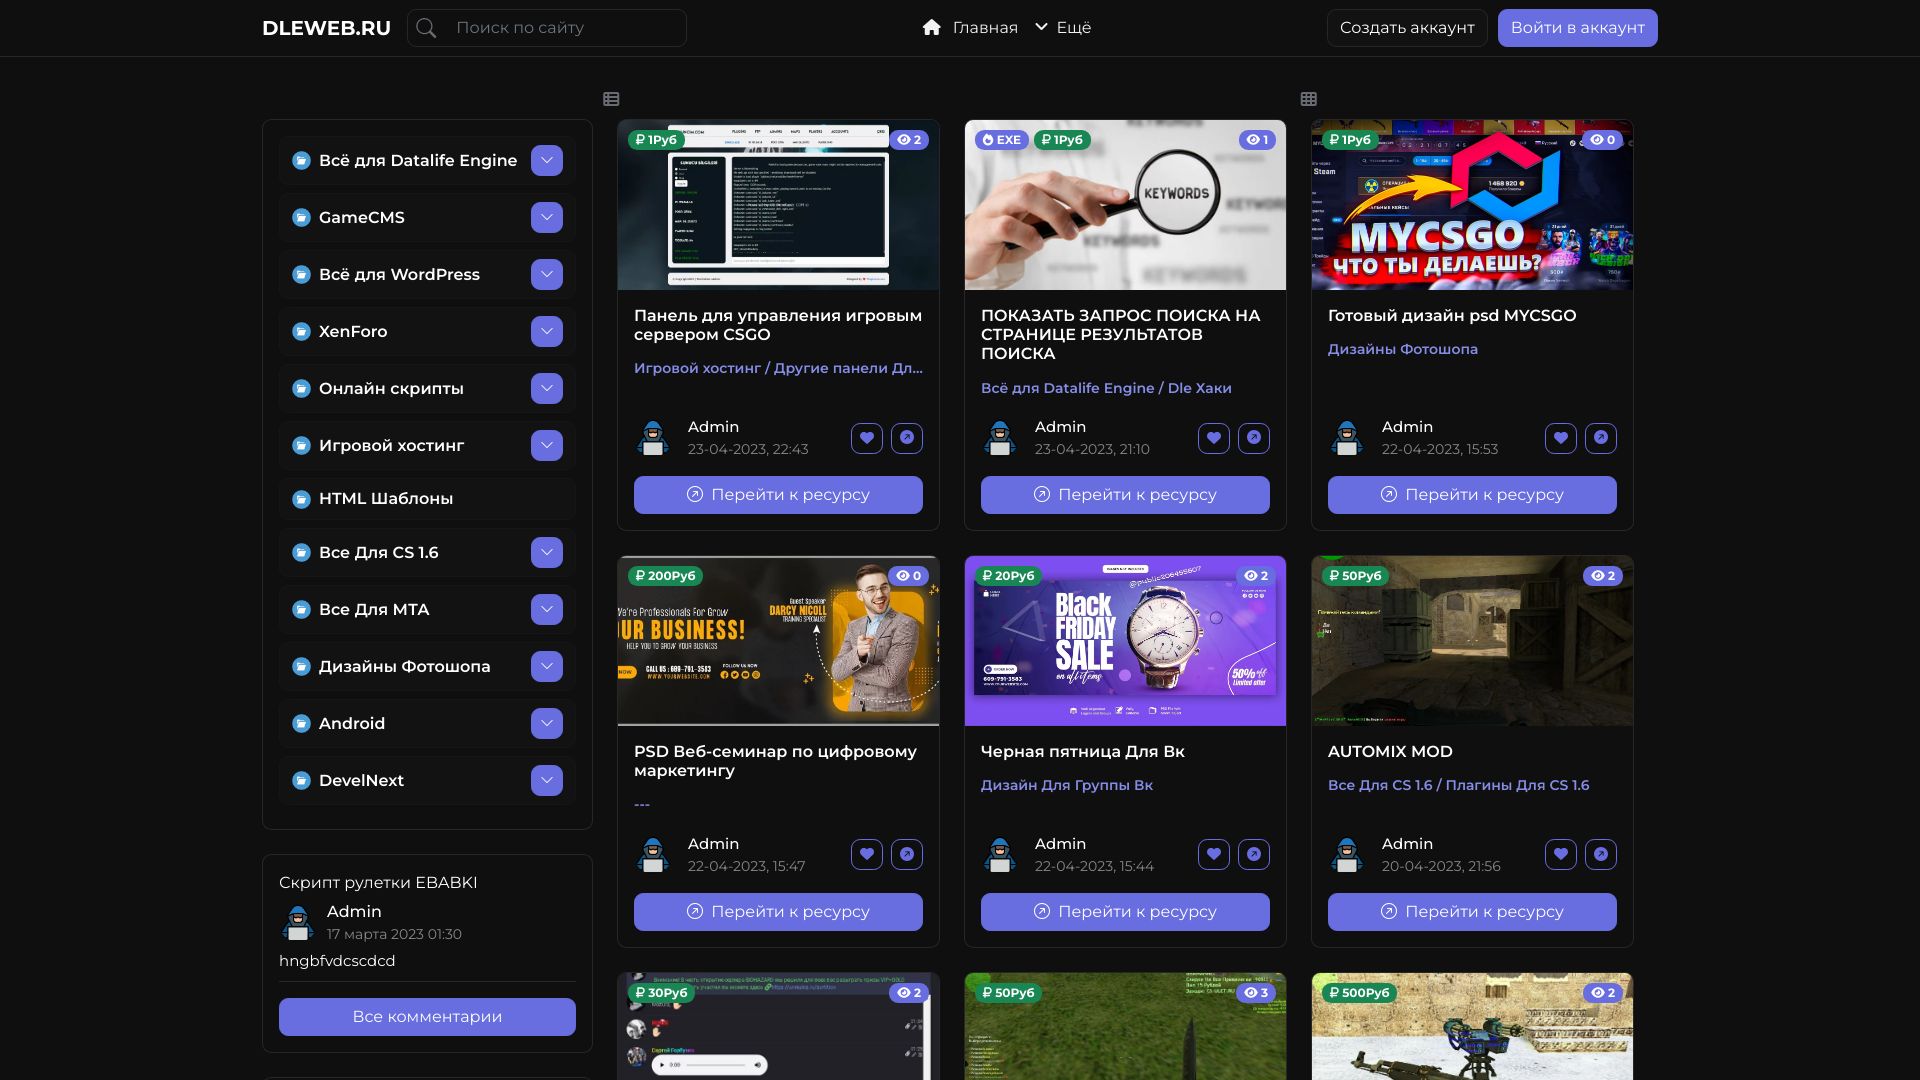Viewport: 1920px width, 1080px height.
Task: Click the Поиск по сайту search field
Action: (547, 28)
